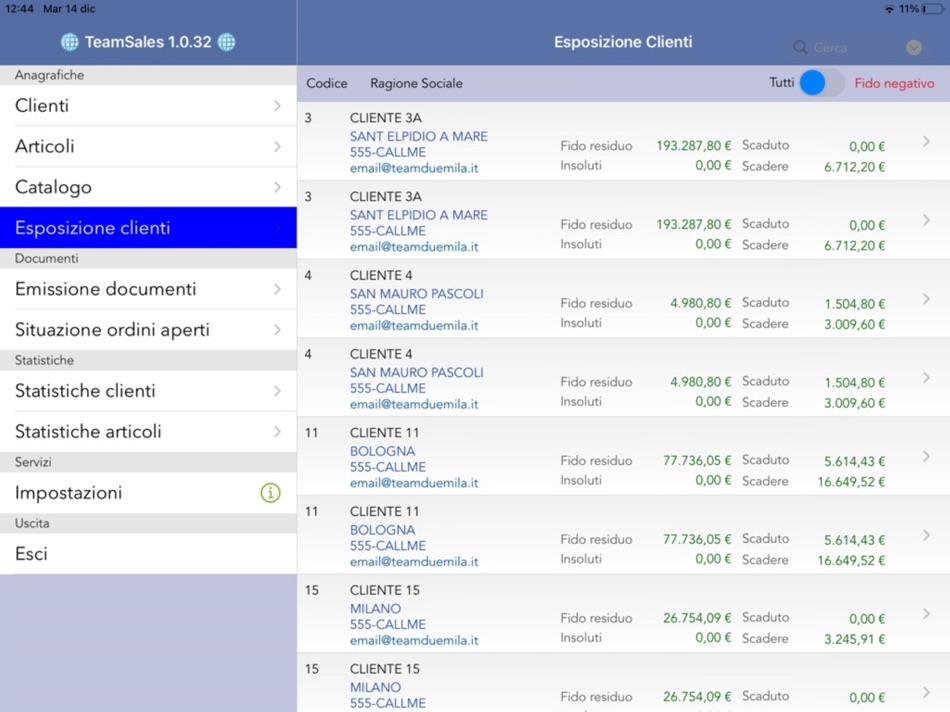Enable the Fido negativo filter
The width and height of the screenshot is (950, 712).
point(894,84)
